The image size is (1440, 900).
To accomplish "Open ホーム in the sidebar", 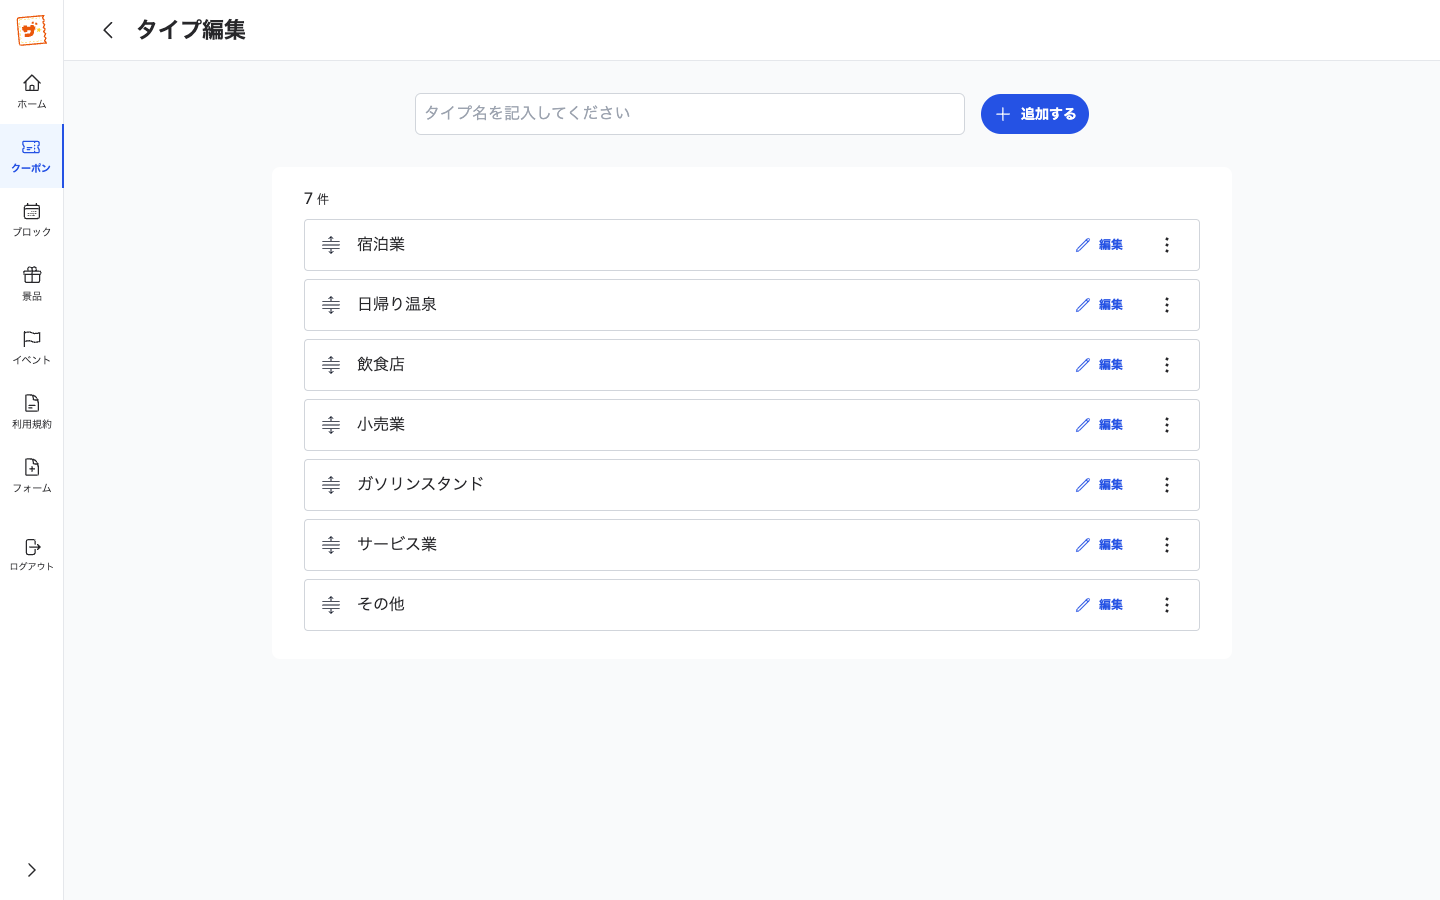I will pyautogui.click(x=32, y=91).
